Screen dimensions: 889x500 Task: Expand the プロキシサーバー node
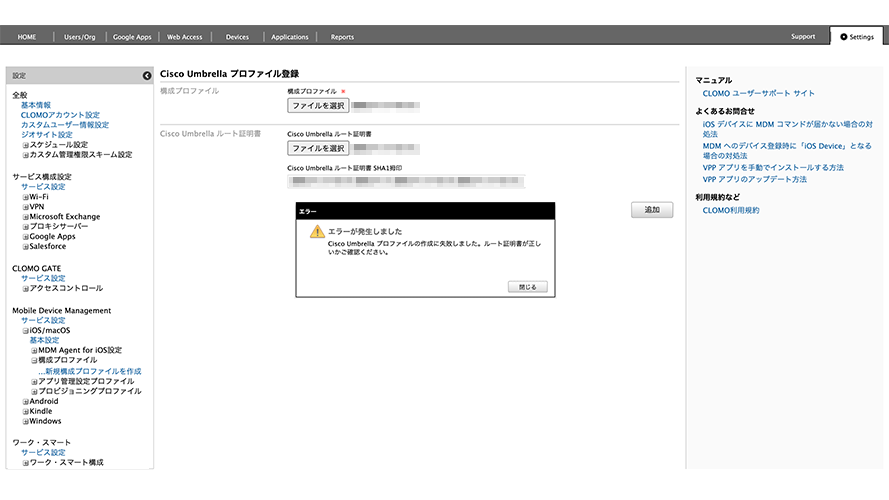26,227
